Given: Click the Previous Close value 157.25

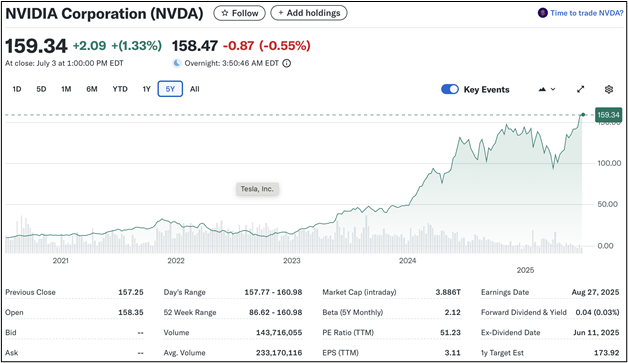Looking at the screenshot, I should point(131,292).
